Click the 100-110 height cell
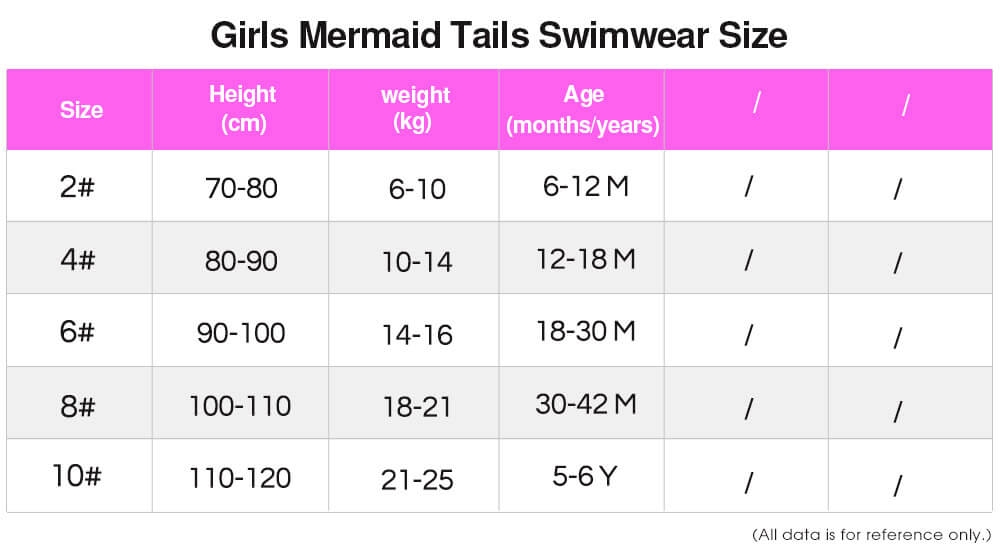The image size is (1000, 550). tap(240, 406)
